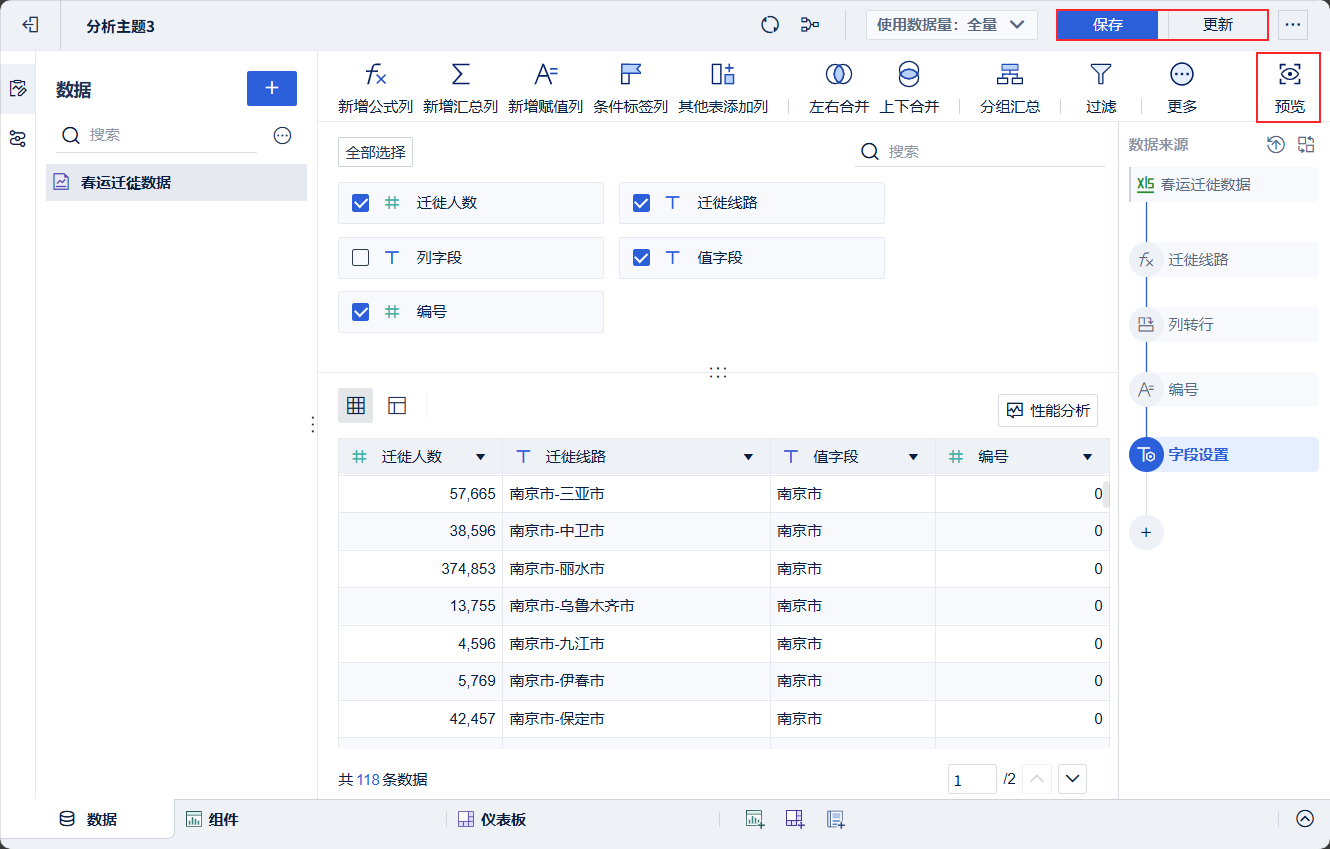
Task: Click the 全部选择 button
Action: (x=375, y=152)
